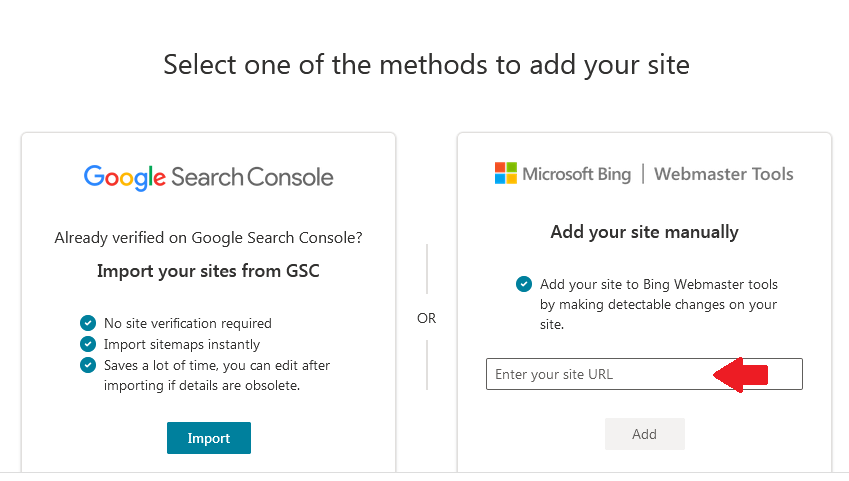
Task: Click checkmark beside "Add your site to Bing"
Action: point(524,284)
